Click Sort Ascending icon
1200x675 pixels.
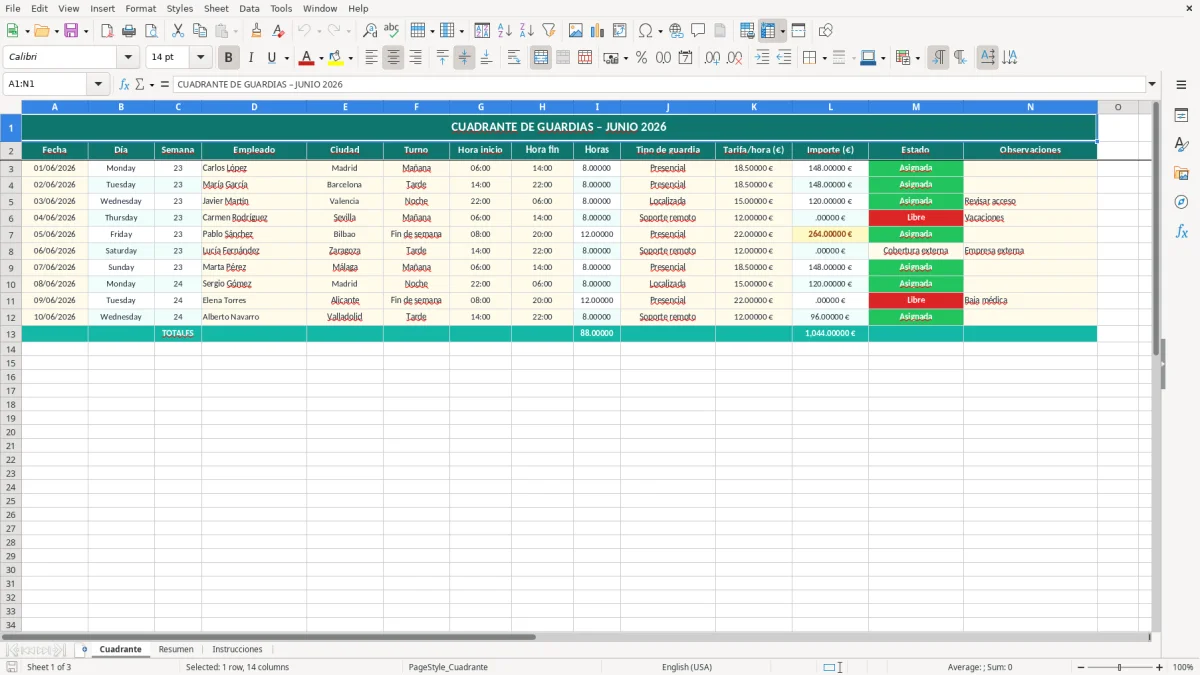click(x=504, y=31)
